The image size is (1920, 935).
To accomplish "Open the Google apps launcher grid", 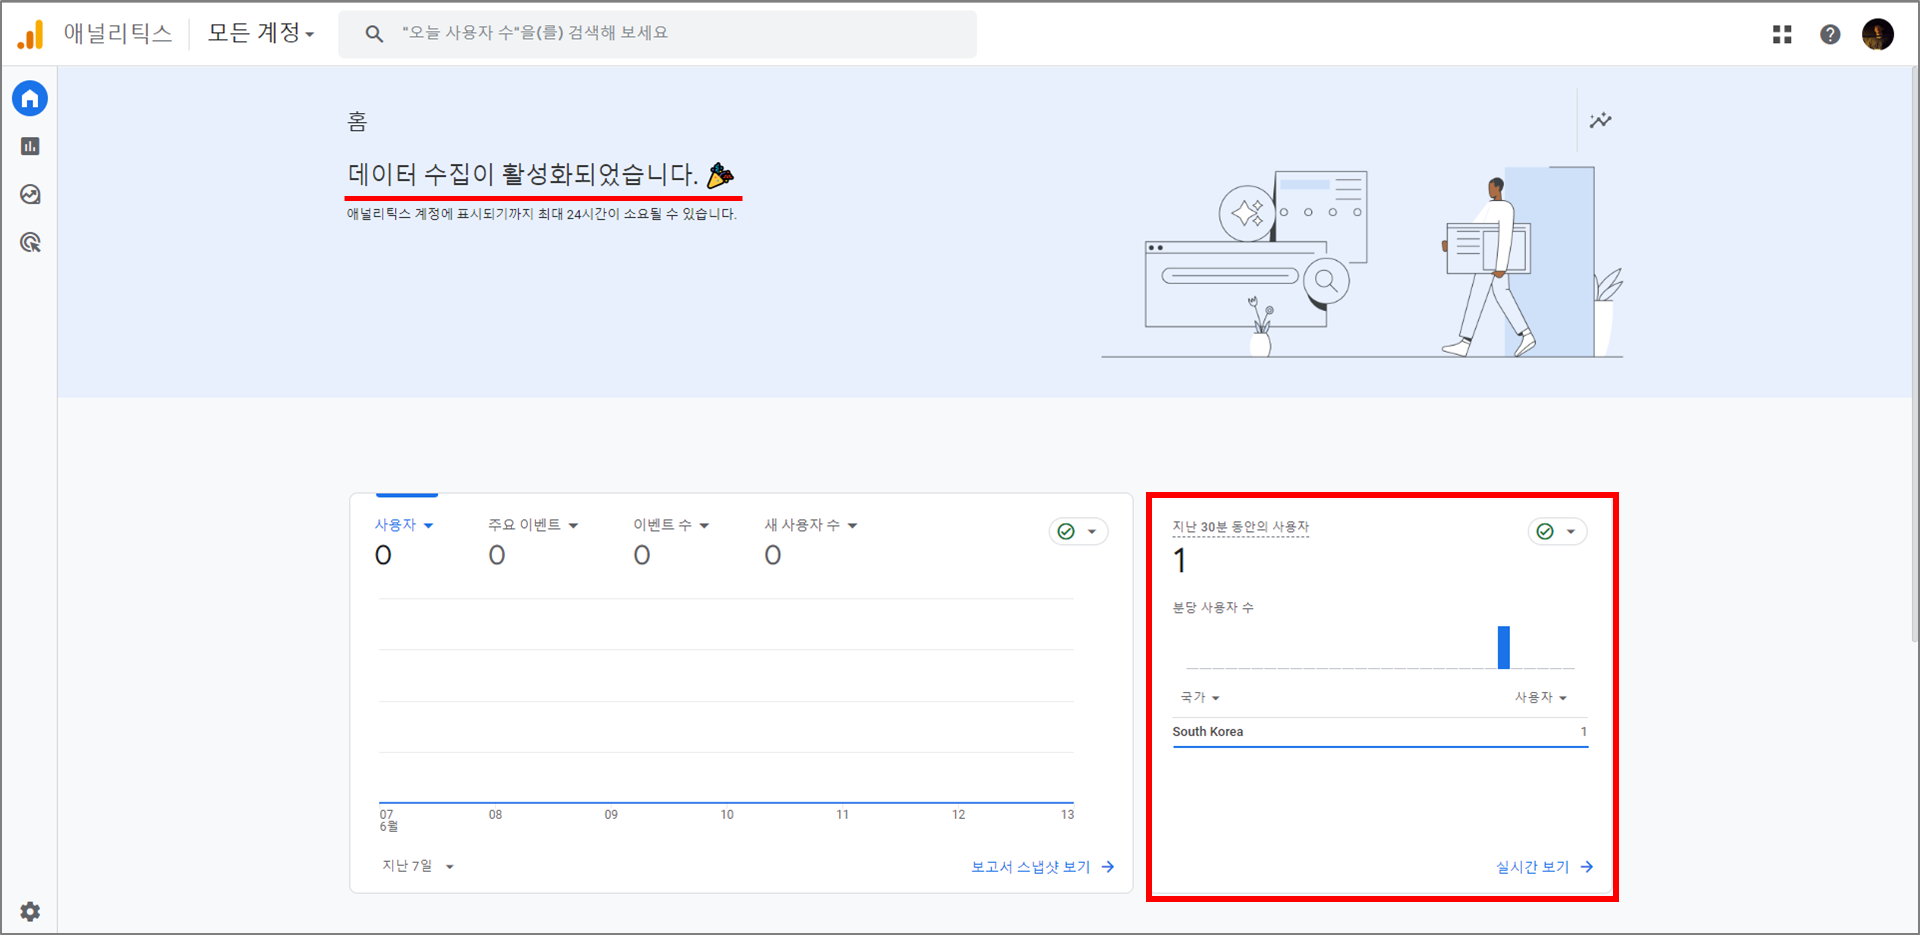I will point(1782,34).
